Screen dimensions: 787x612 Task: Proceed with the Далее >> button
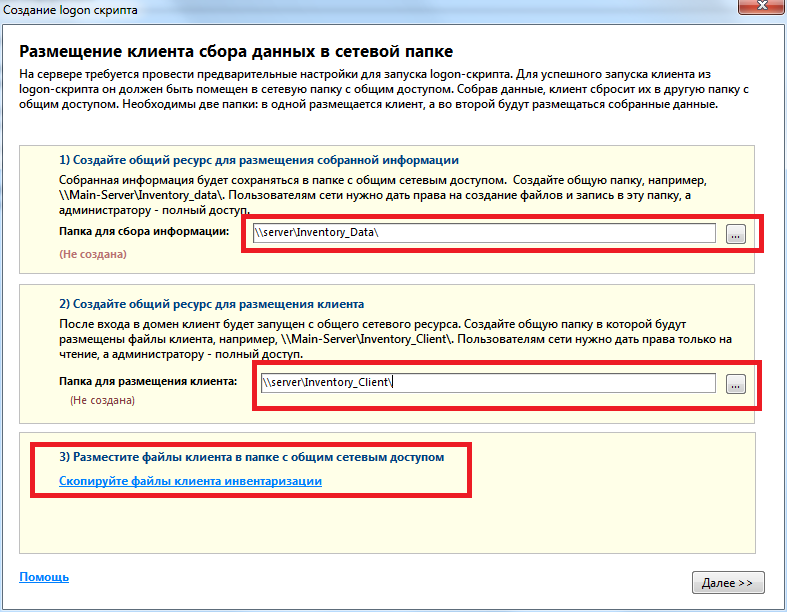click(x=728, y=582)
